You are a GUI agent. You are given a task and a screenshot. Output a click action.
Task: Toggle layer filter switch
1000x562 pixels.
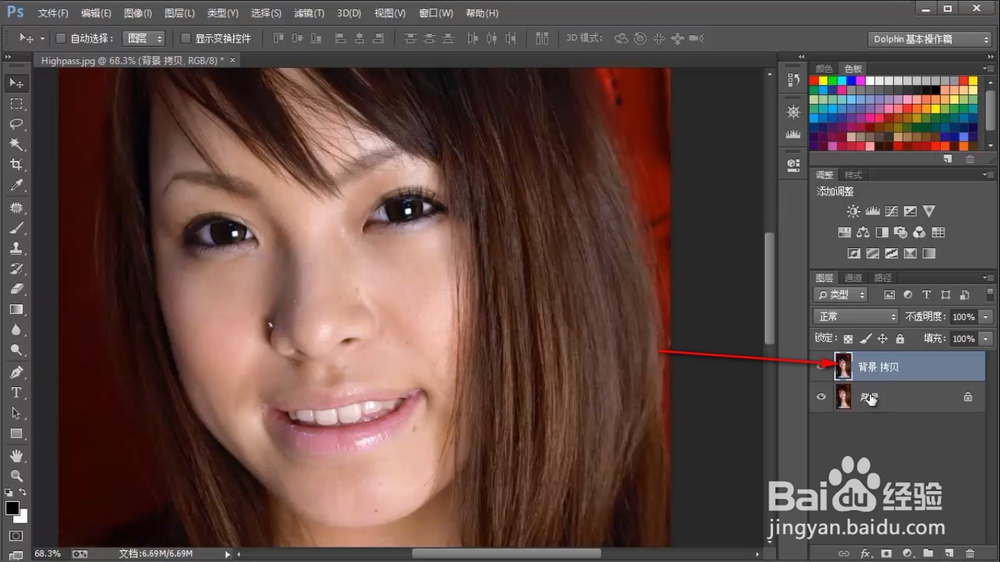click(990, 294)
